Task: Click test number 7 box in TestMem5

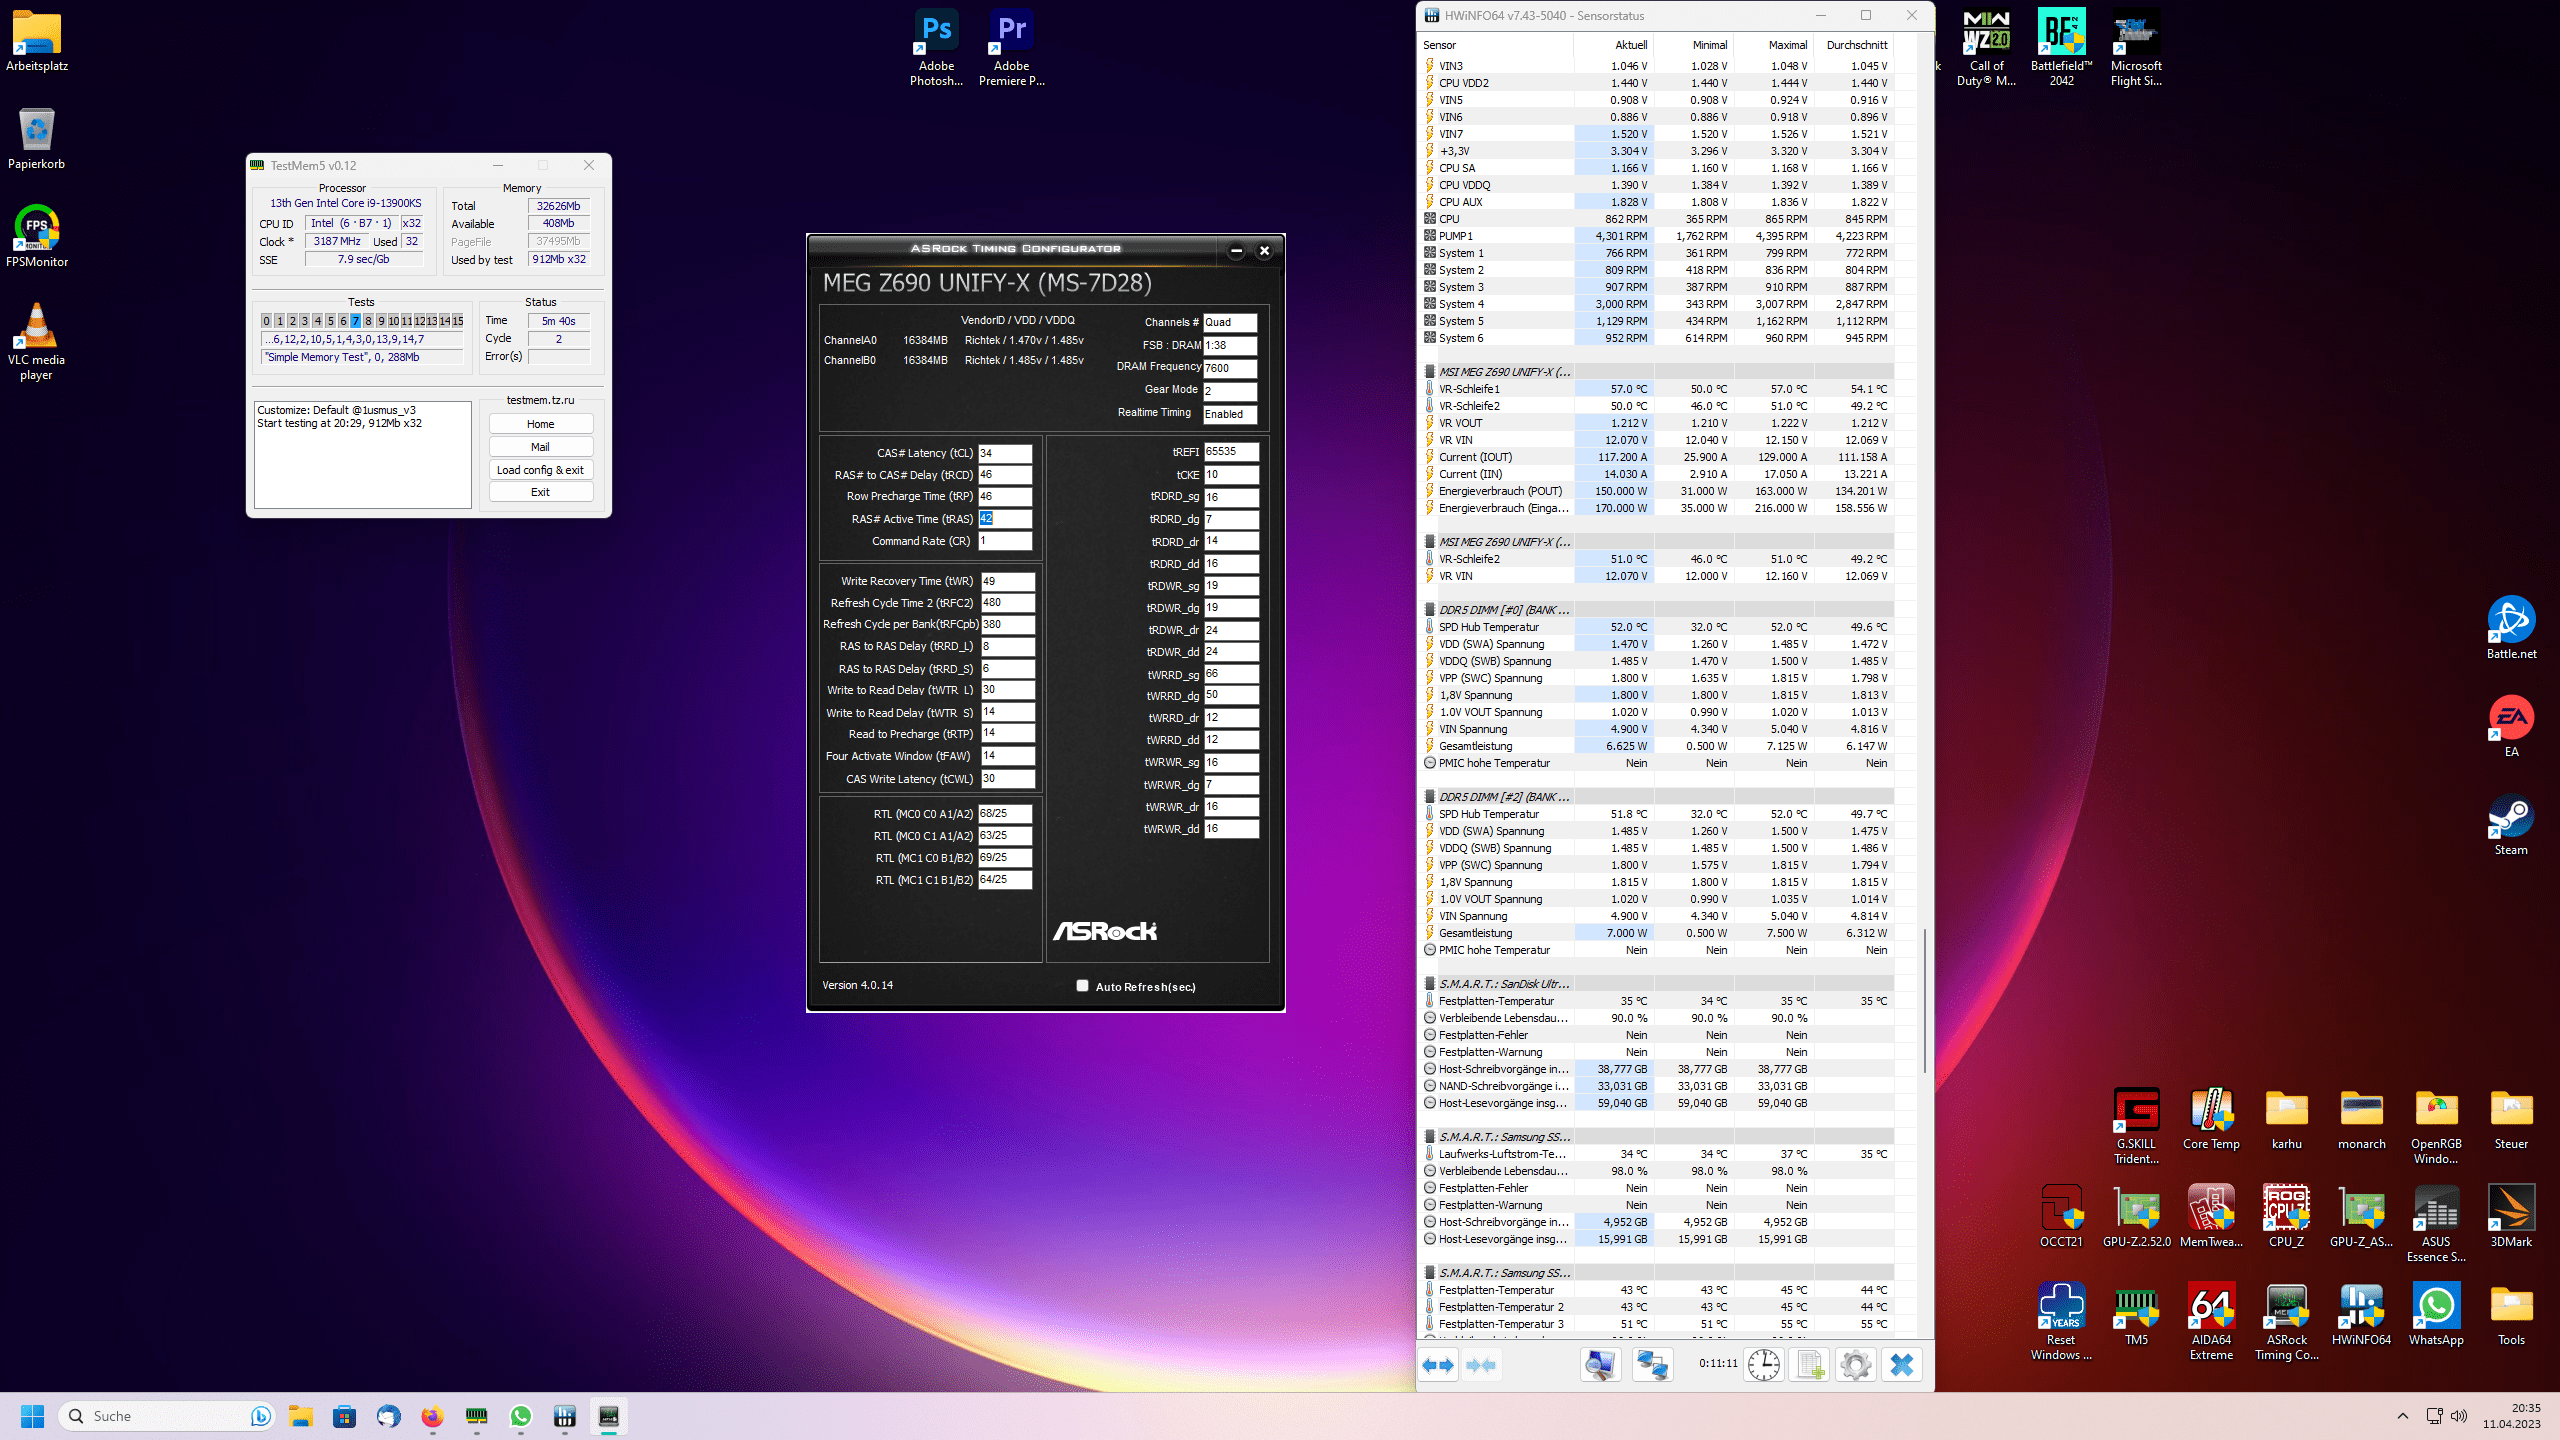Action: [x=355, y=321]
